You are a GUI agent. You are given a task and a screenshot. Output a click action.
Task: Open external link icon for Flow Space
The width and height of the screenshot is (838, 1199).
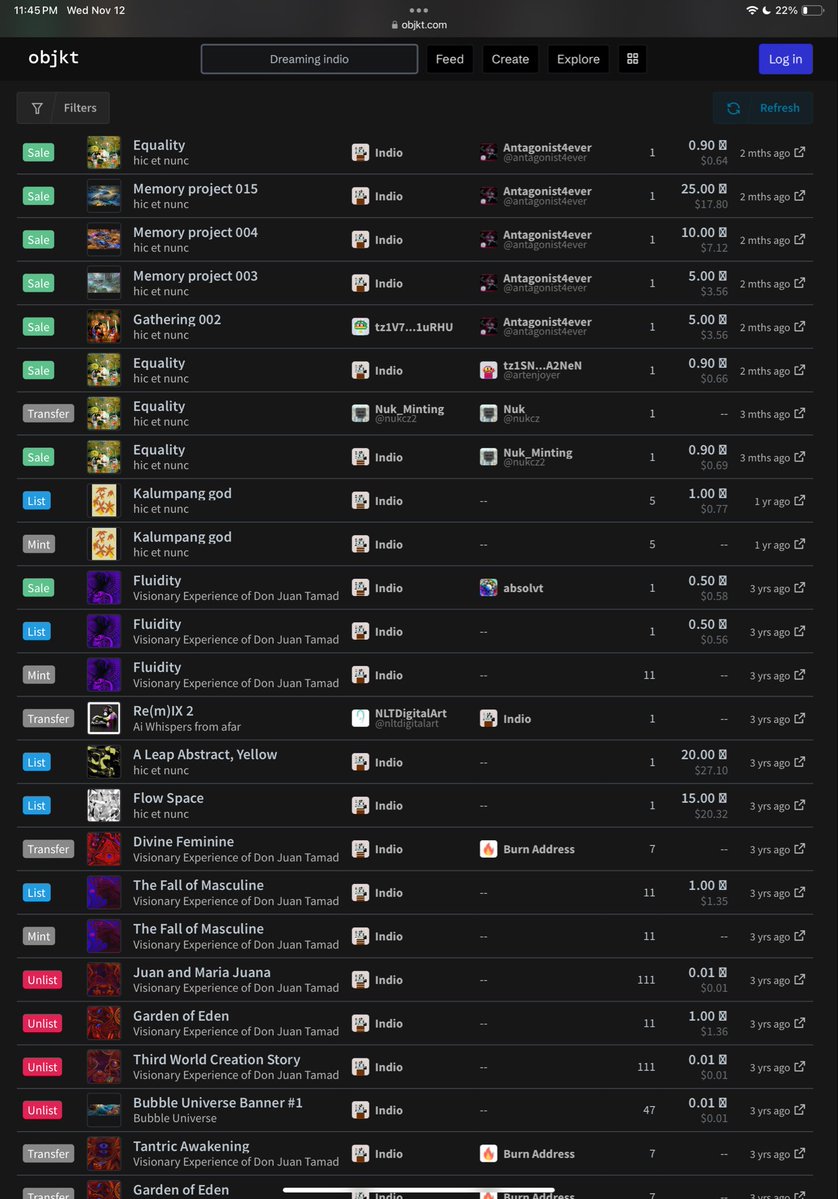799,805
